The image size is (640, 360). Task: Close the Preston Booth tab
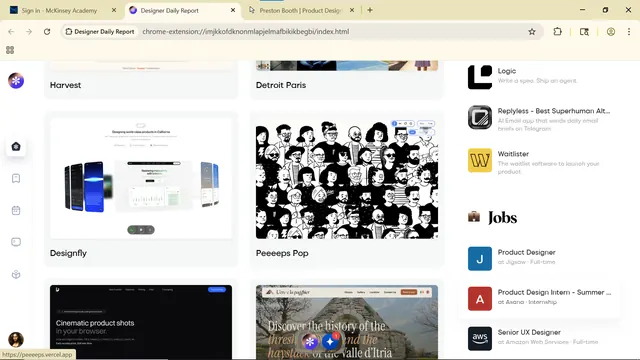352,10
